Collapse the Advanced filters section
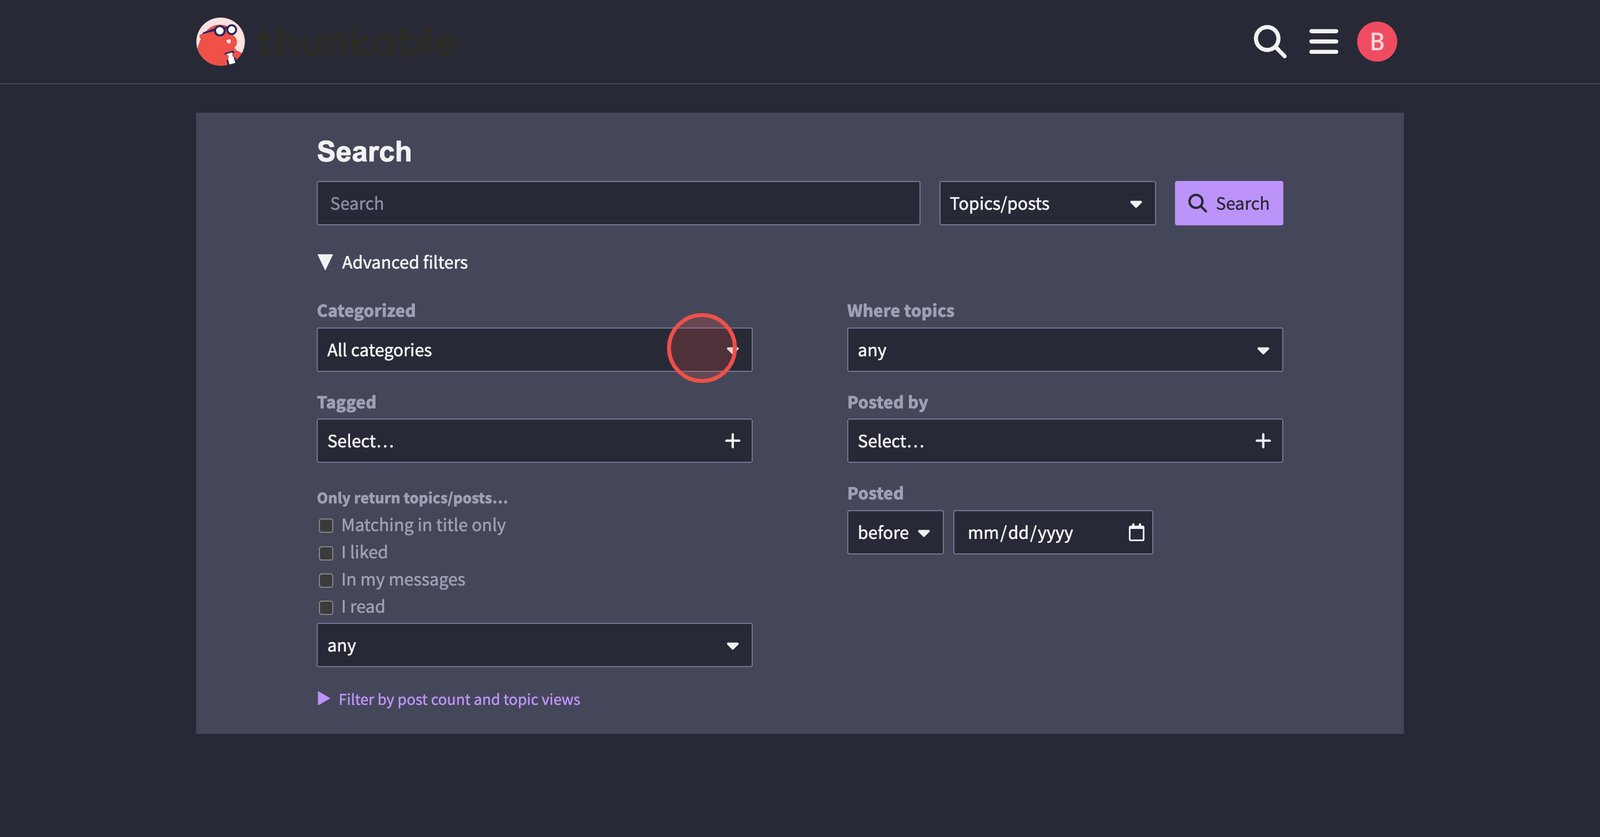 point(393,262)
